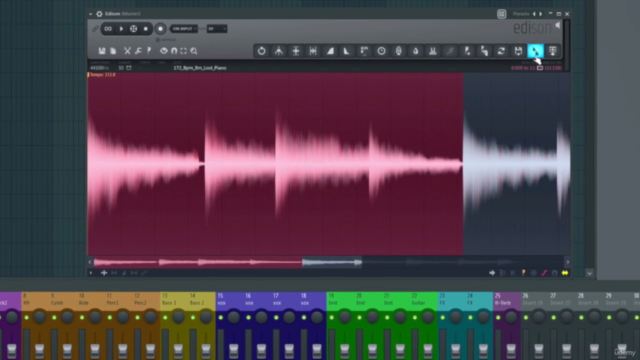Open the Edison plugin options gear
Screen dimensions: 640x360
(x=99, y=14)
